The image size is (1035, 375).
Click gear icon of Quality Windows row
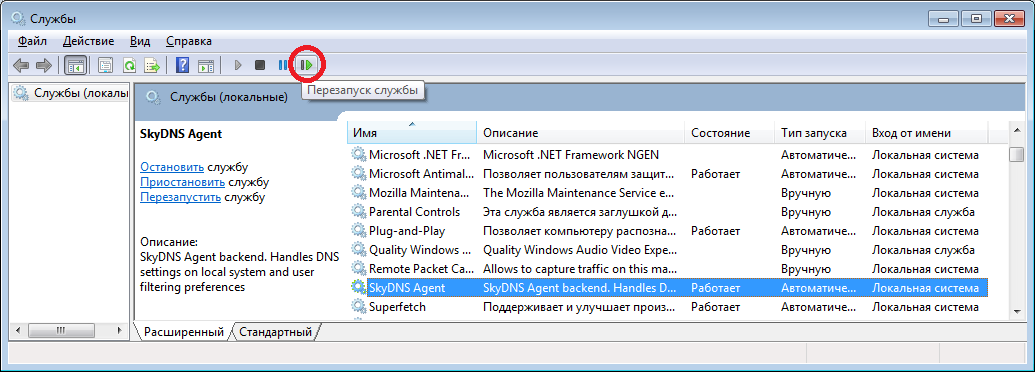358,250
